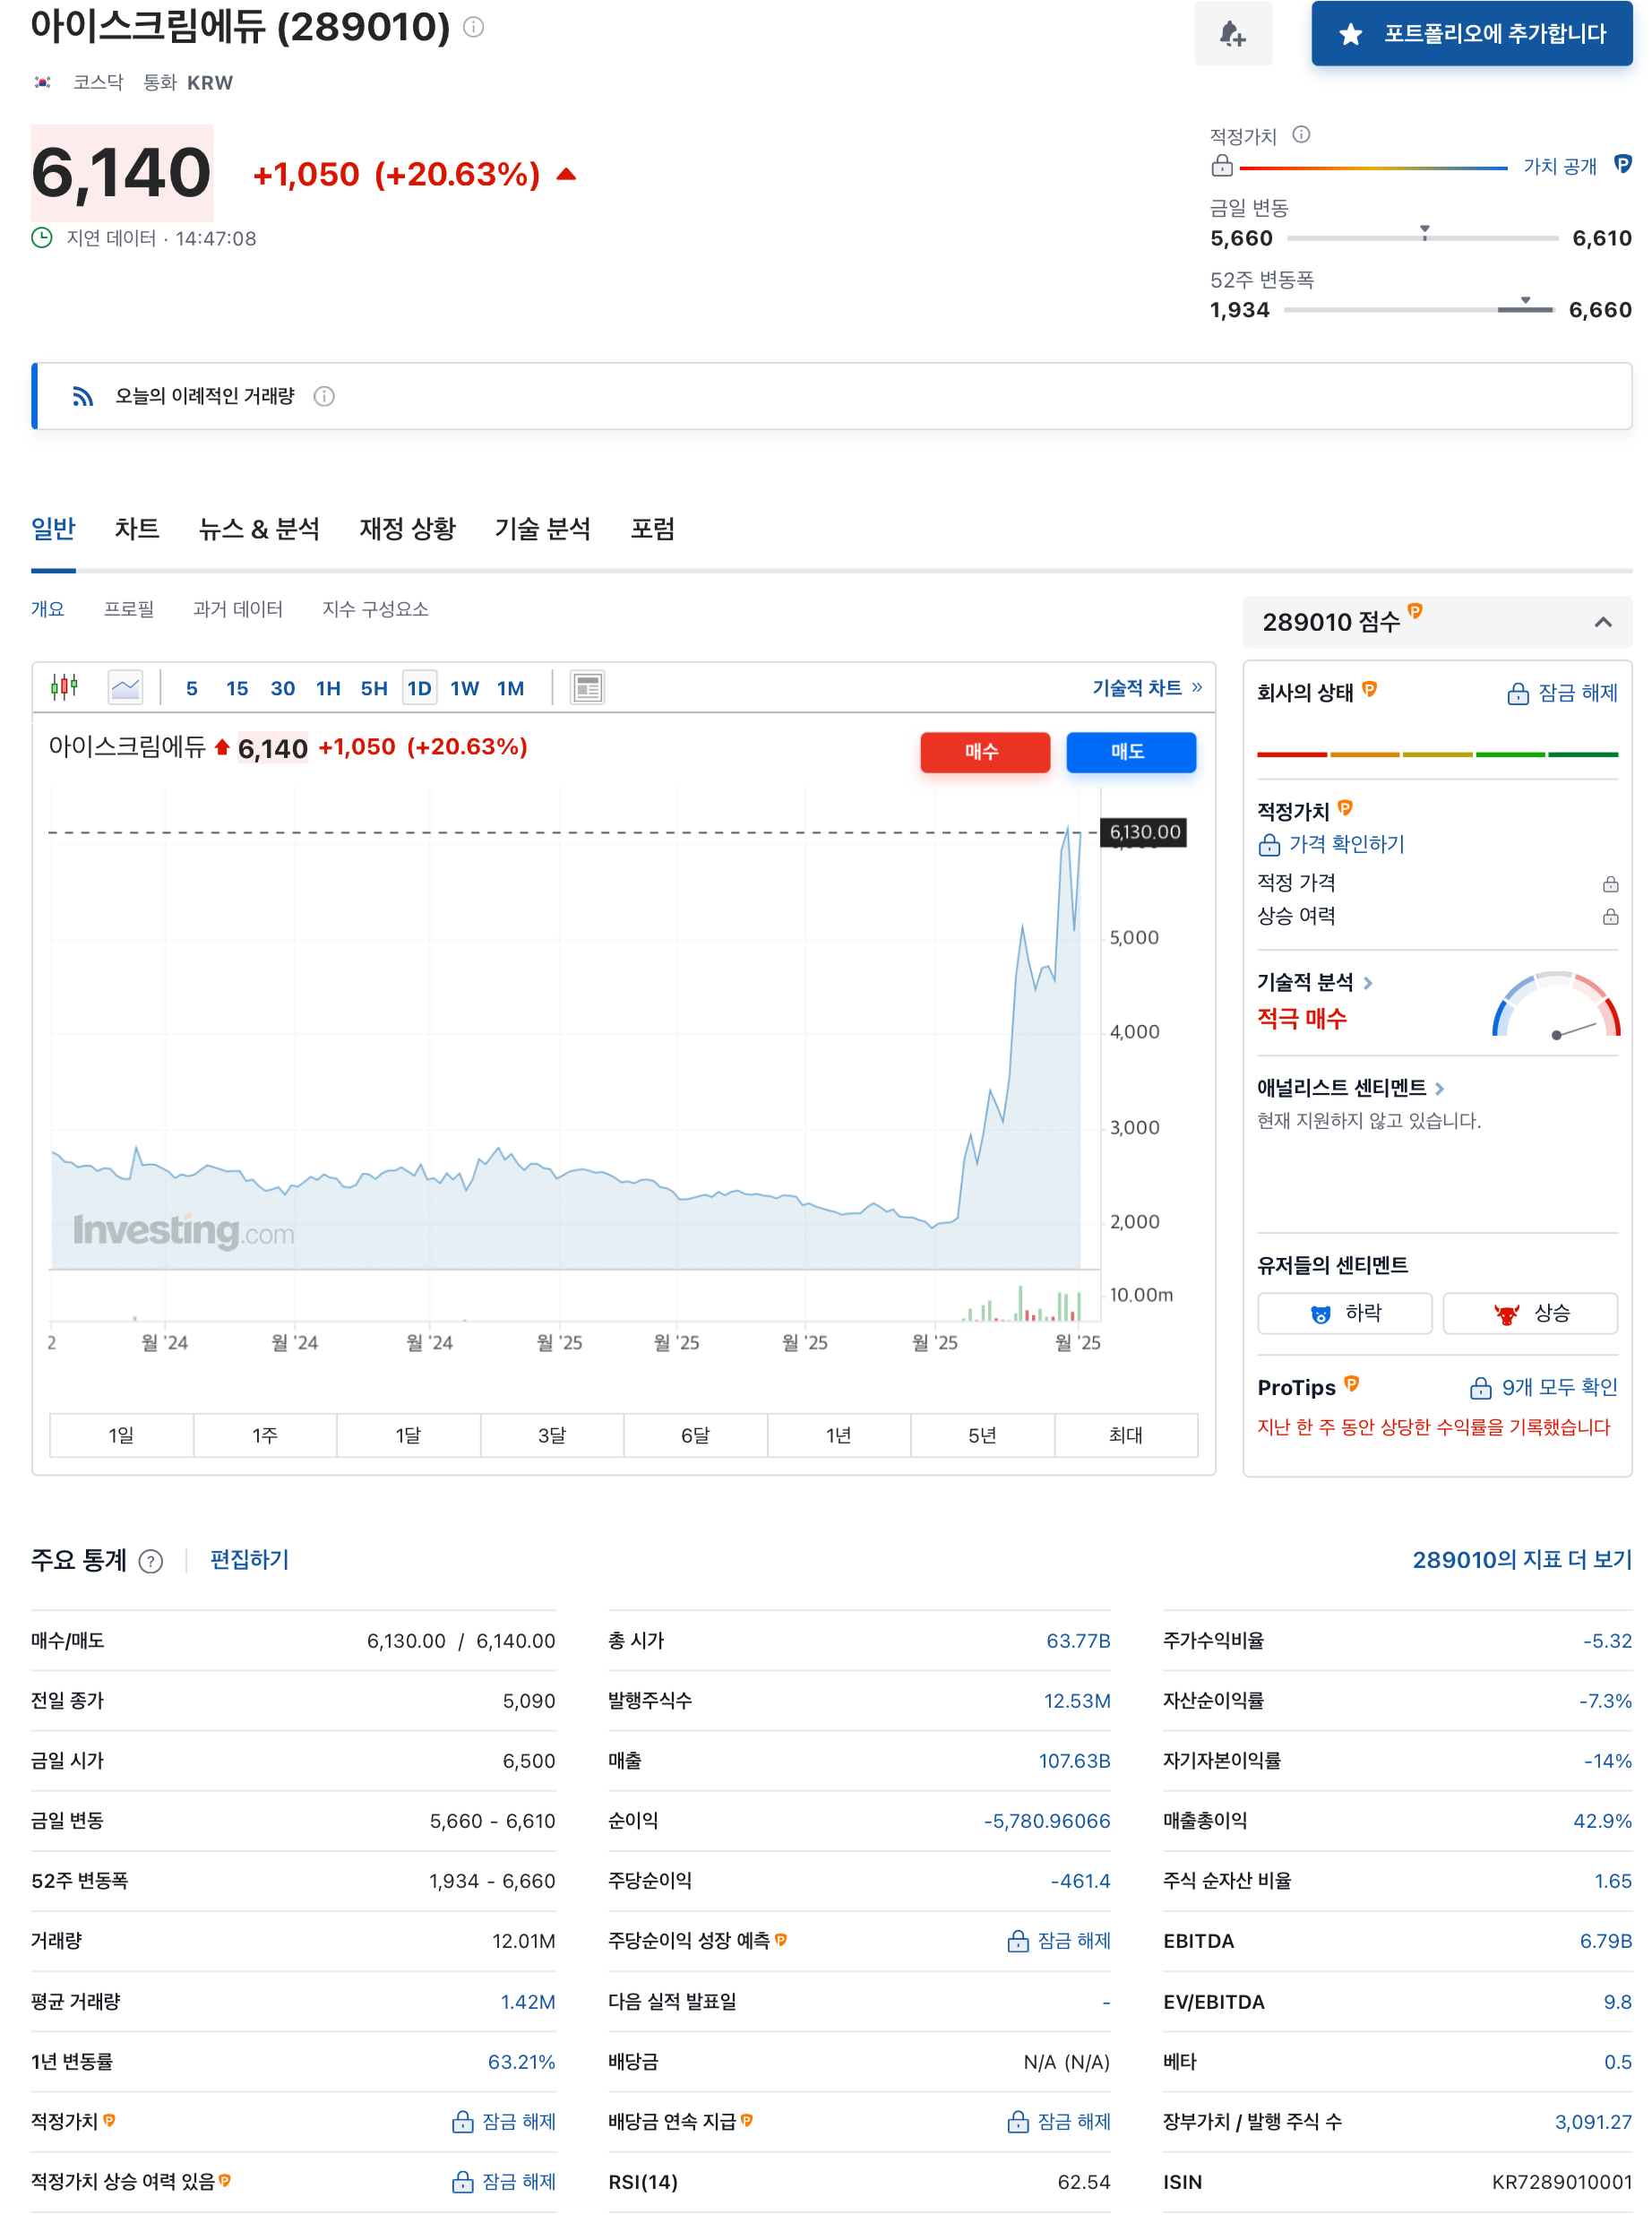This screenshot has width=1652, height=2223.
Task: Click the blue 매도 button
Action: click(x=1130, y=751)
